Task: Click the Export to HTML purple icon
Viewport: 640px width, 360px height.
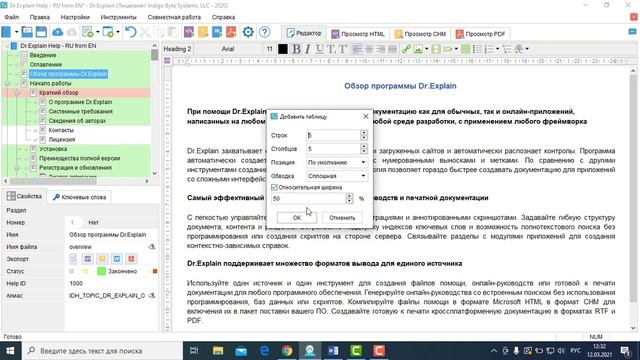Action: [x=189, y=32]
